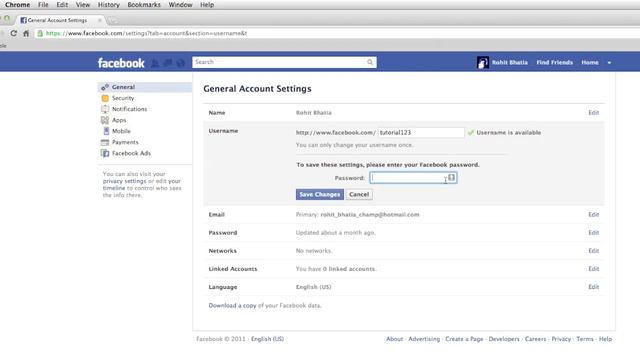Open the account dropdown arrow in header

point(609,63)
